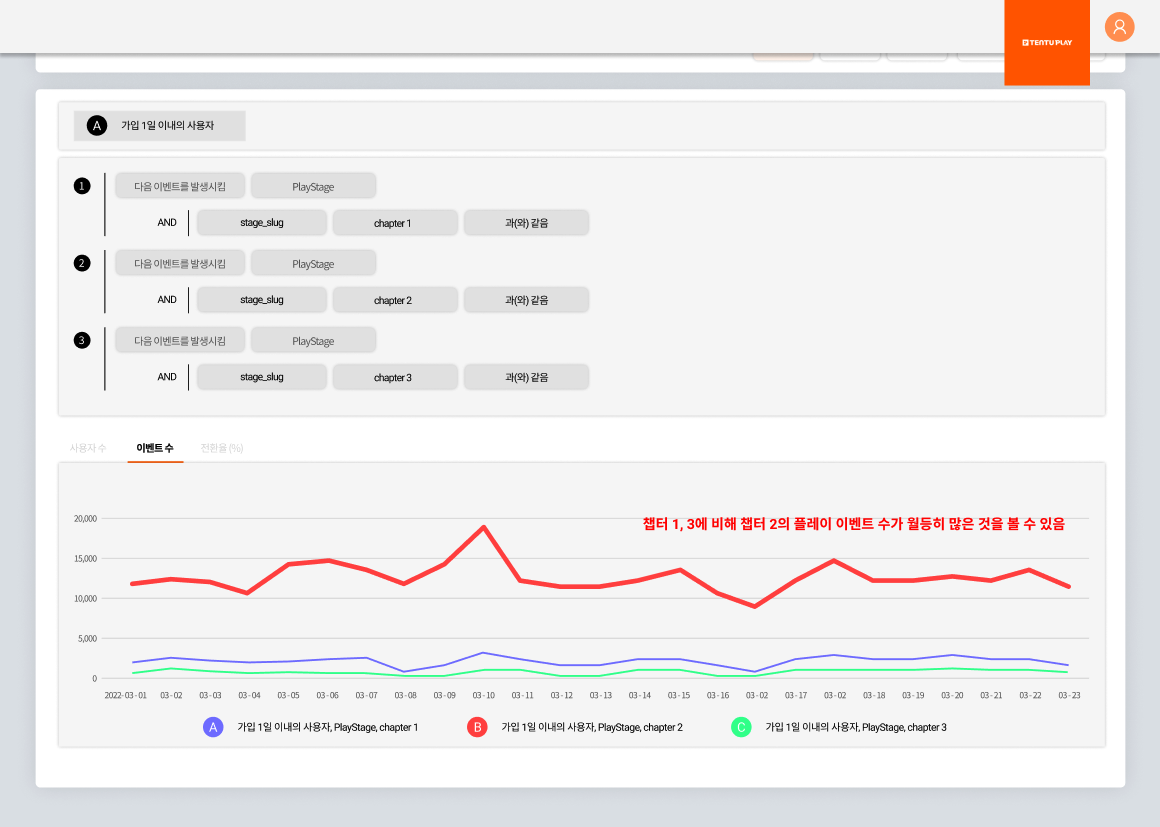Screen dimensions: 1160x827
Task: Edit the chapter 3 value field
Action: (x=393, y=377)
